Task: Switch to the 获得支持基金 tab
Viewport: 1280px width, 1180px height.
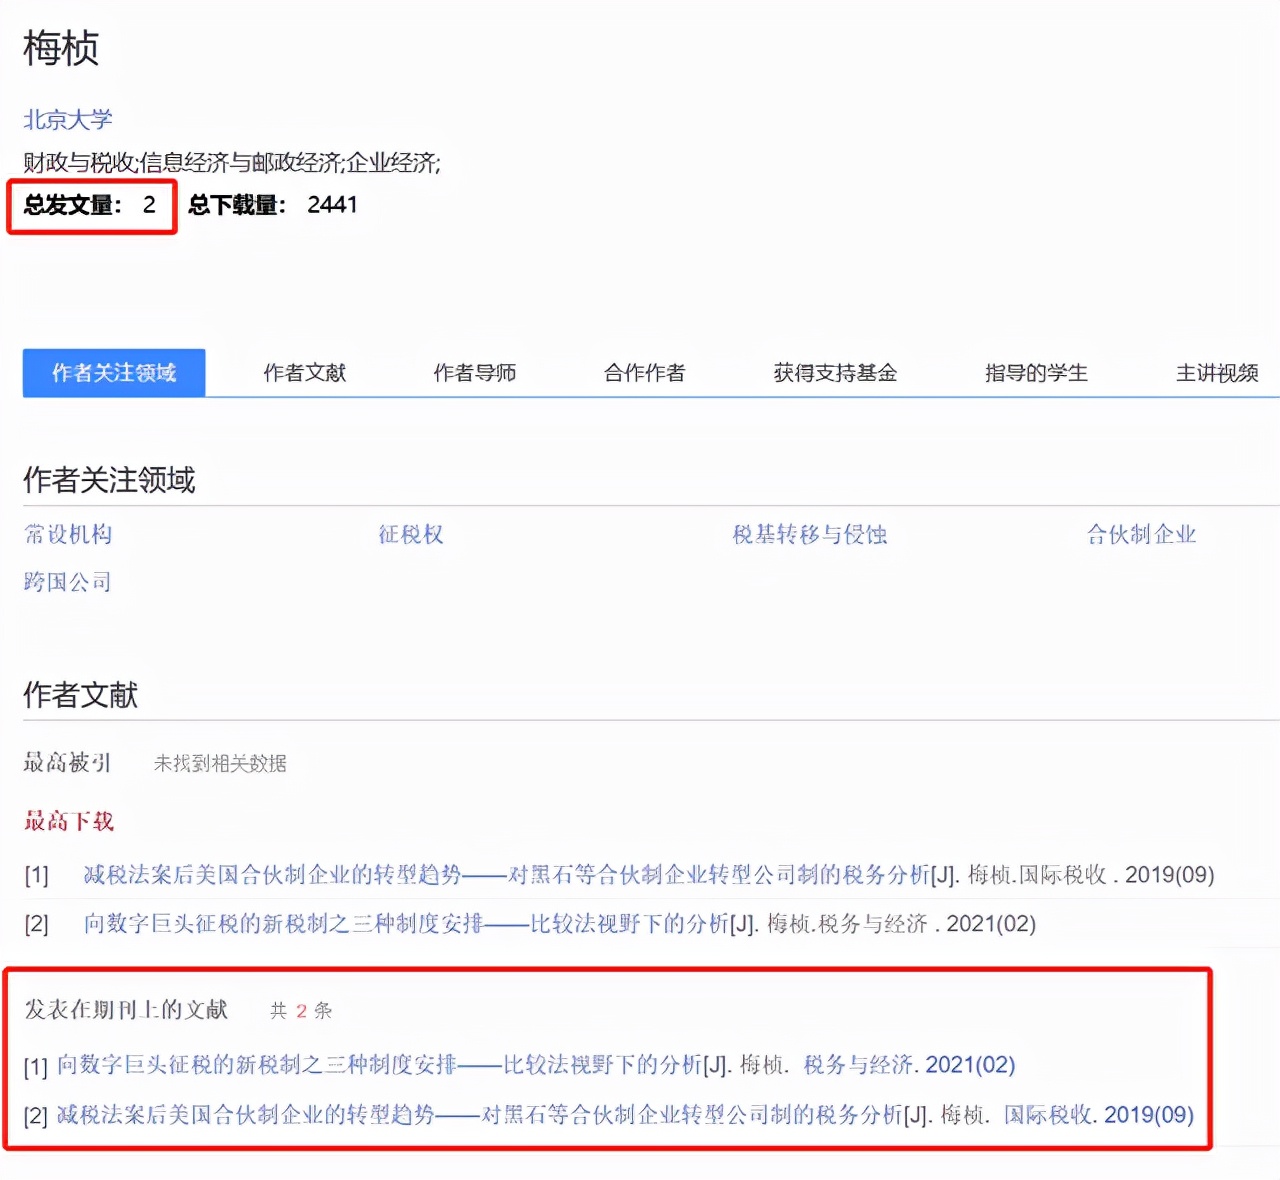Action: click(834, 372)
